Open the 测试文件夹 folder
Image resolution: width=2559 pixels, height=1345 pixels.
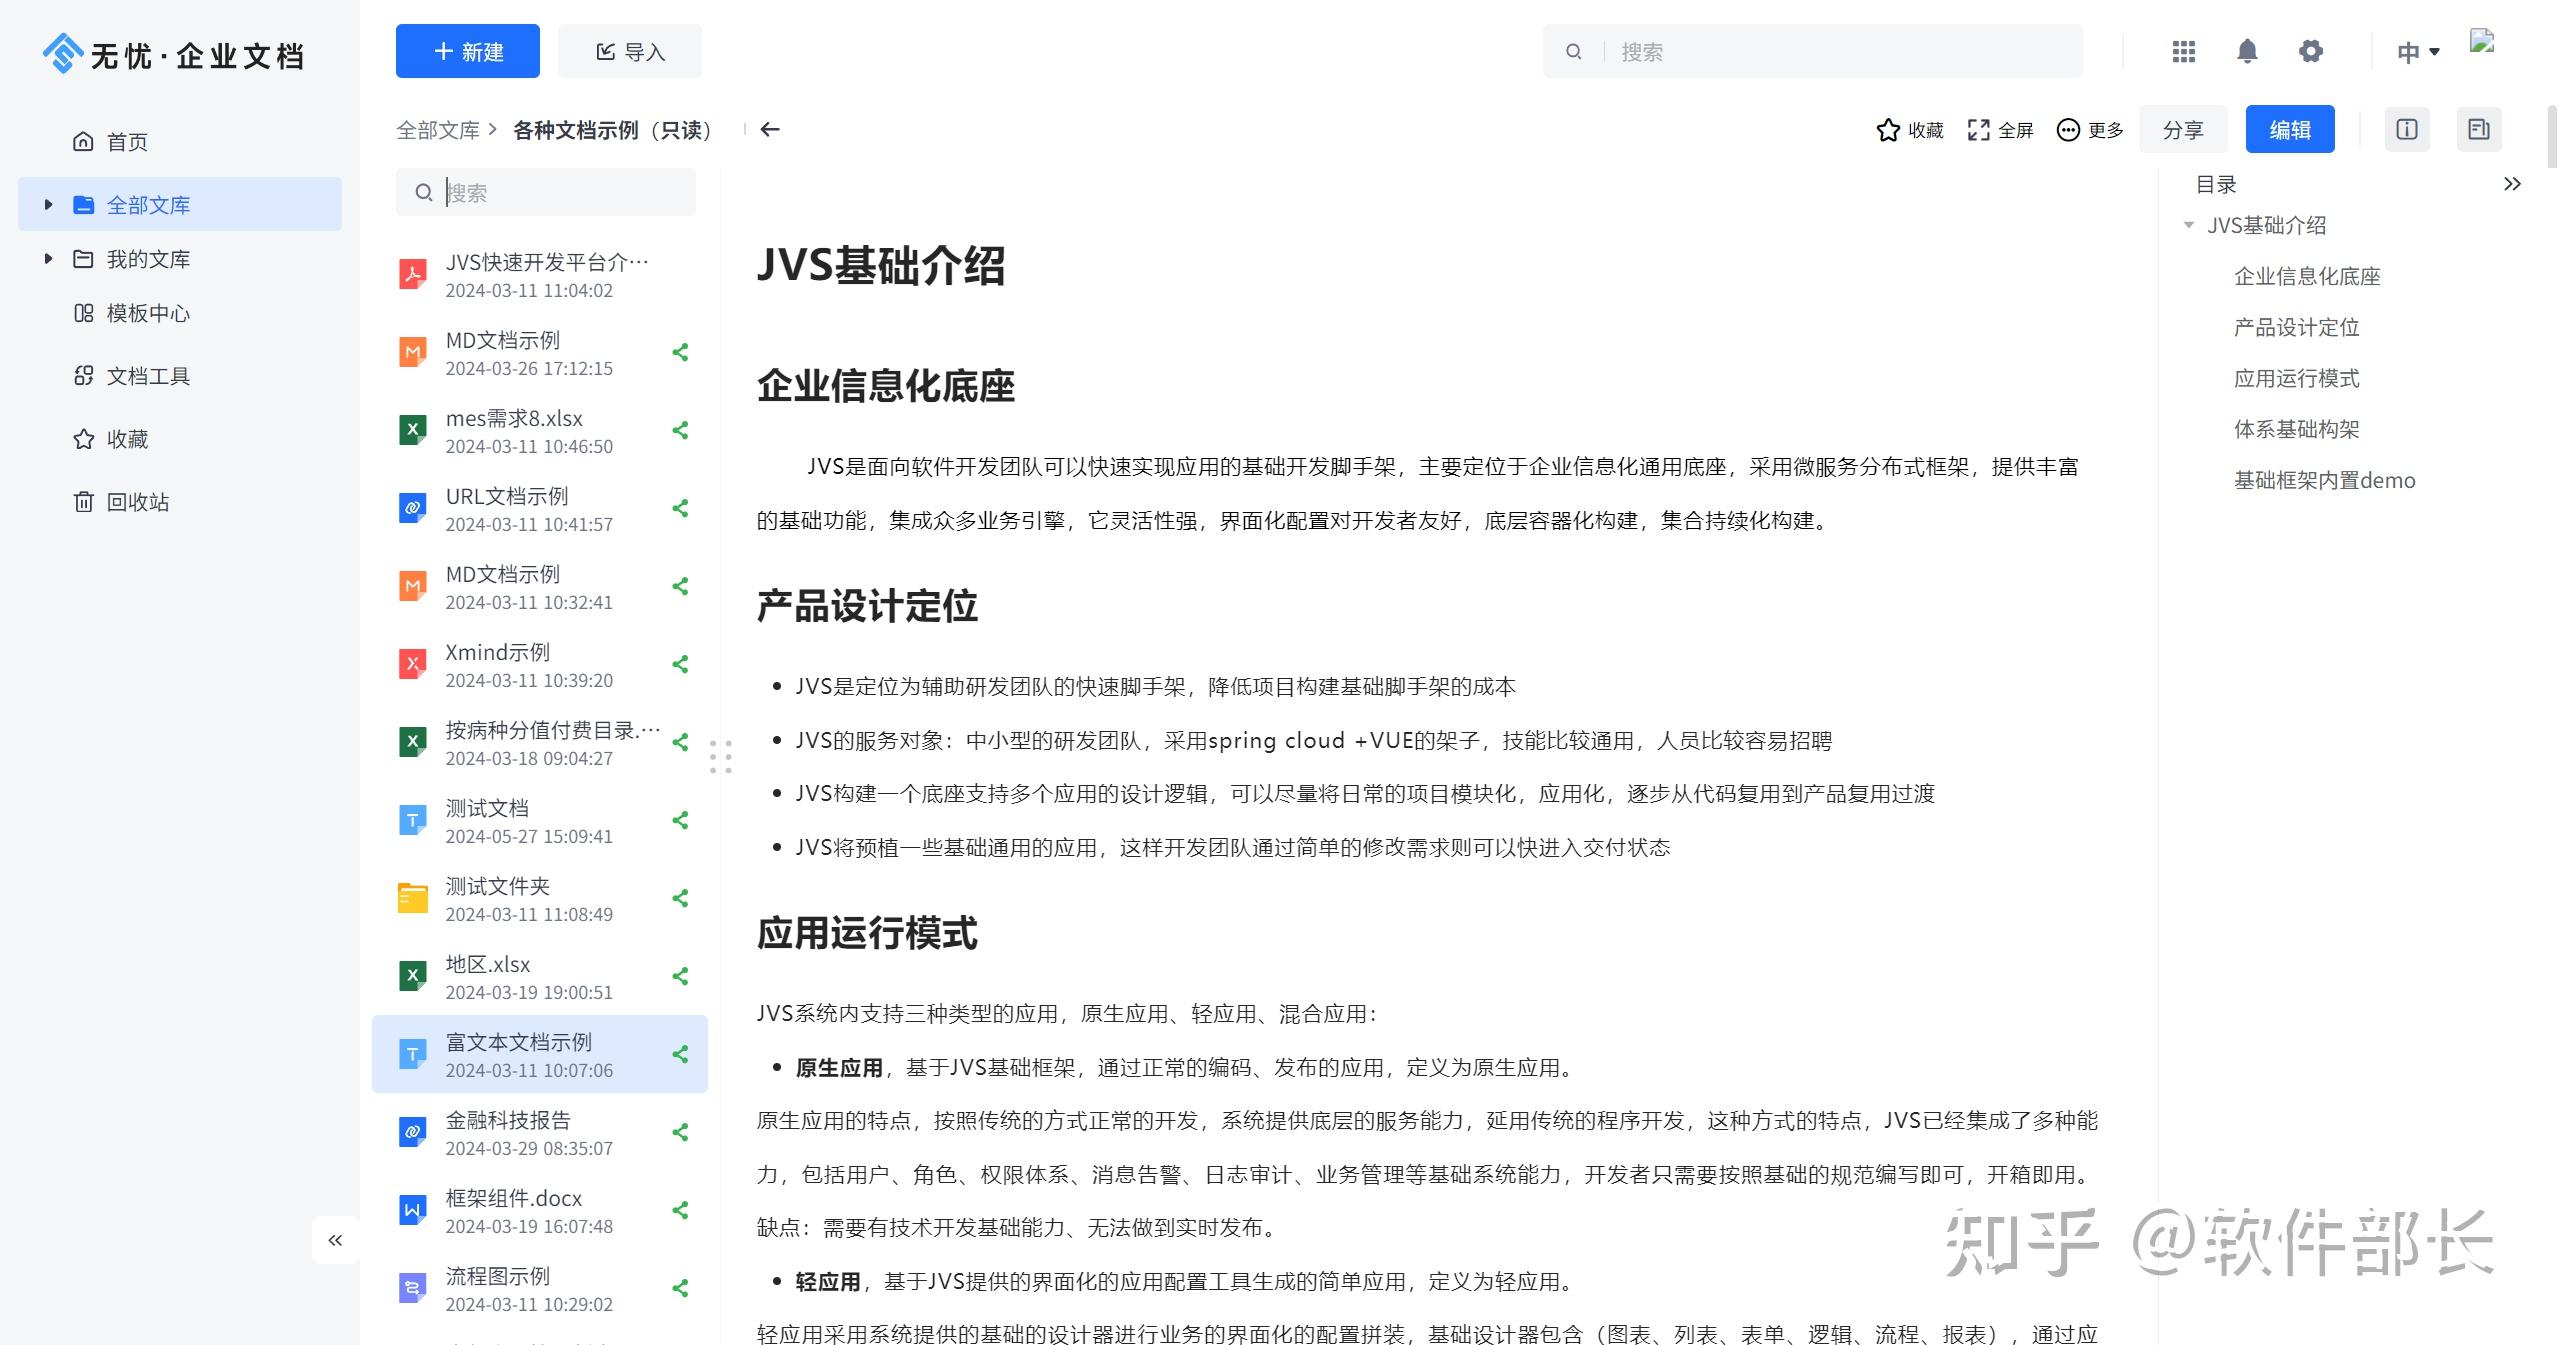click(540, 898)
